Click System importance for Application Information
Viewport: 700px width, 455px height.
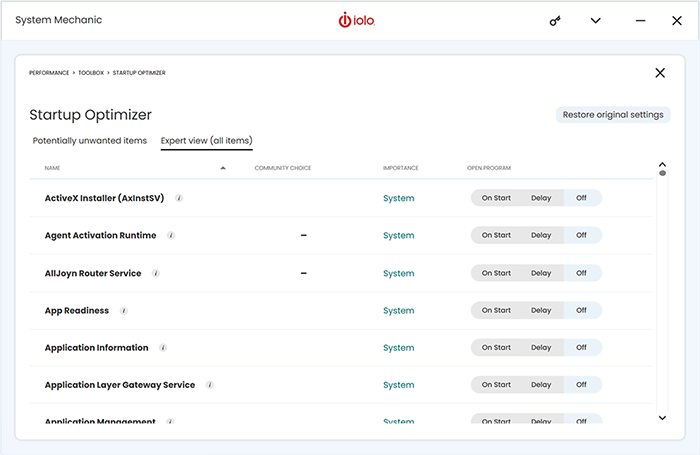click(x=399, y=348)
